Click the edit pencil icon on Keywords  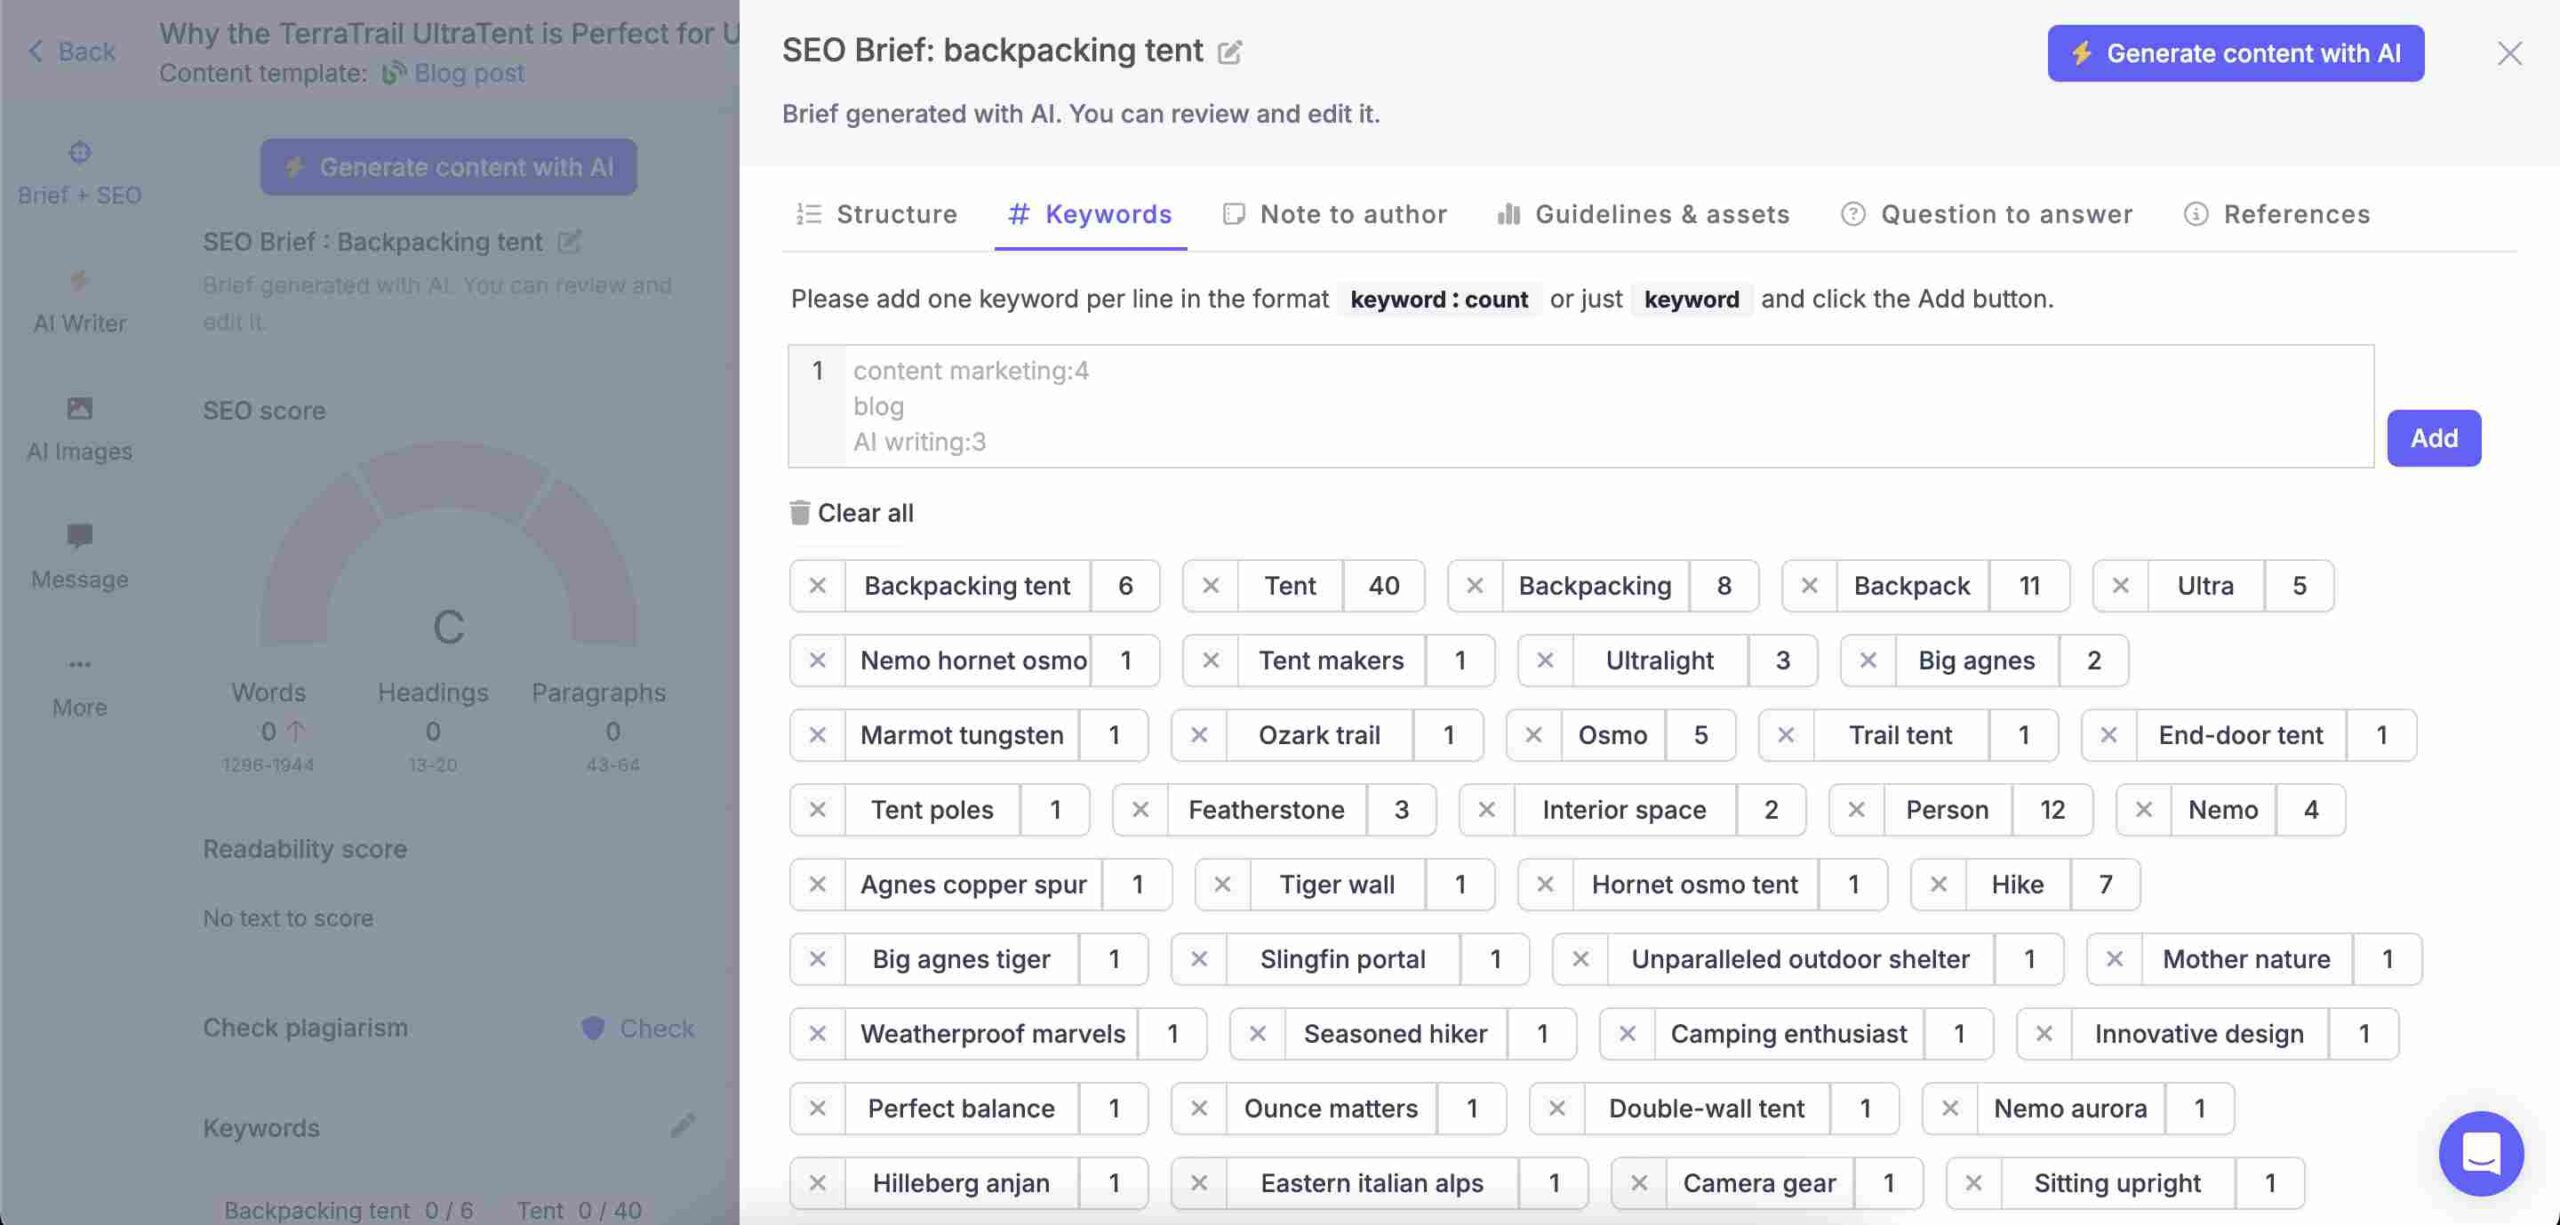click(x=681, y=1125)
